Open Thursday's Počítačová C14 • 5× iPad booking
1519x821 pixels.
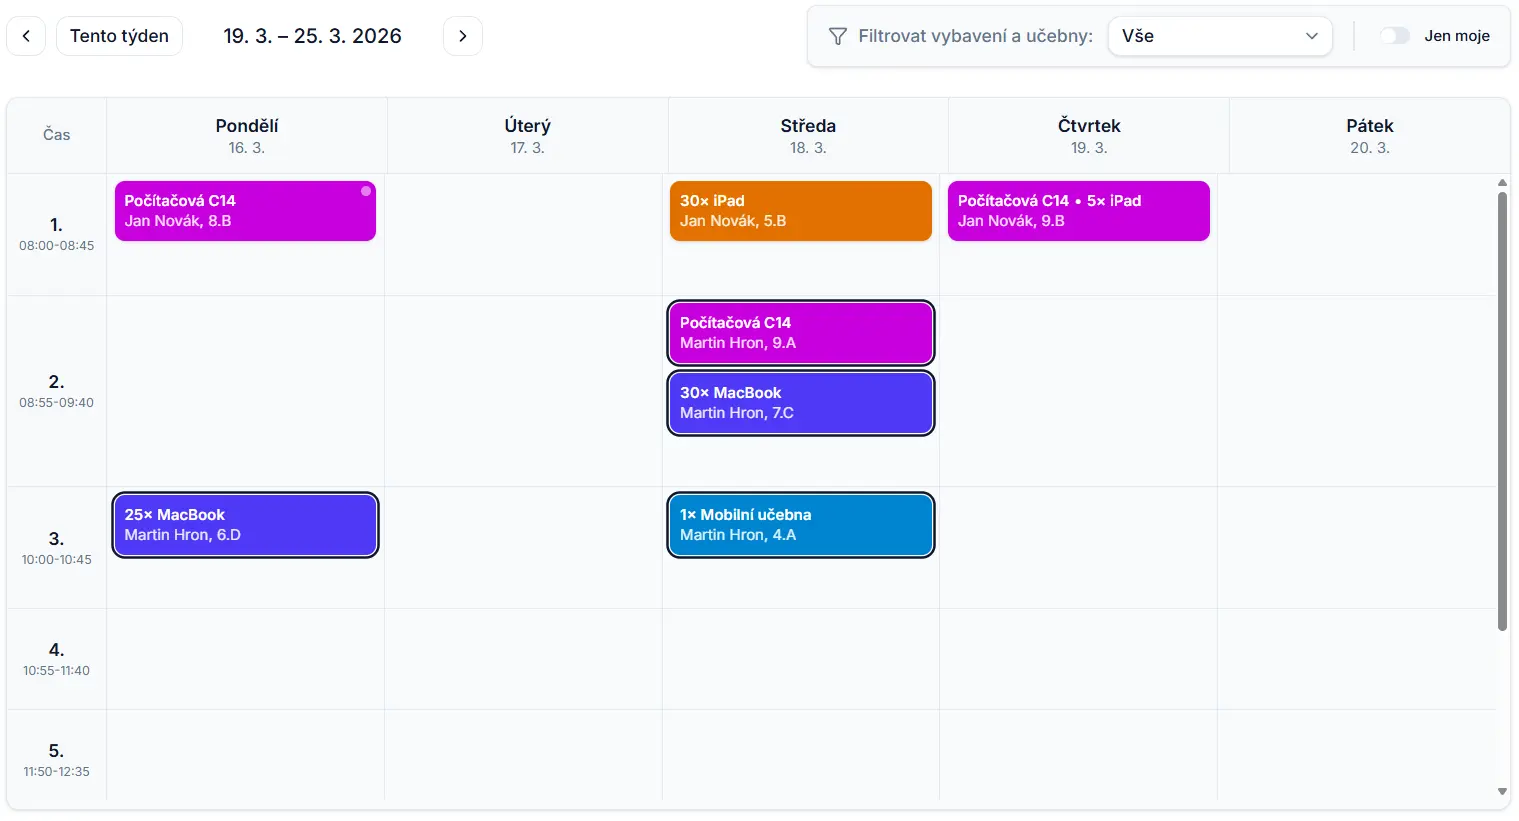tap(1078, 211)
